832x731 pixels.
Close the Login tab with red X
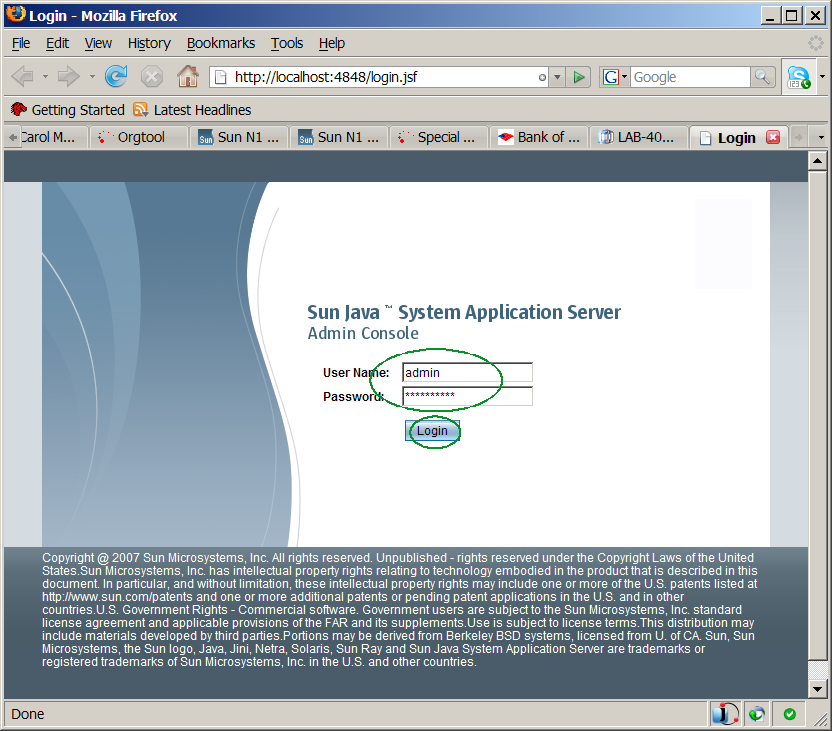(773, 137)
